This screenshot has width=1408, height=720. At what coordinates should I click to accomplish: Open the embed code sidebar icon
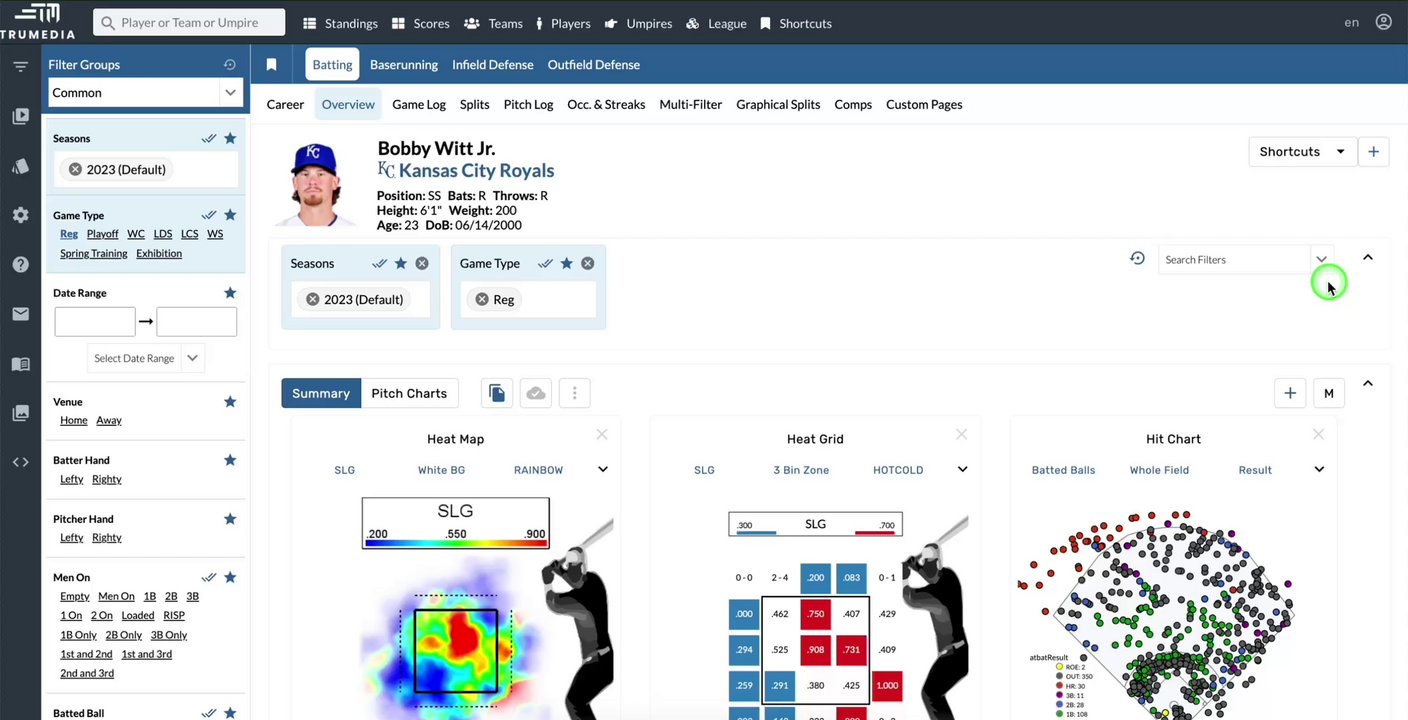pyautogui.click(x=20, y=462)
